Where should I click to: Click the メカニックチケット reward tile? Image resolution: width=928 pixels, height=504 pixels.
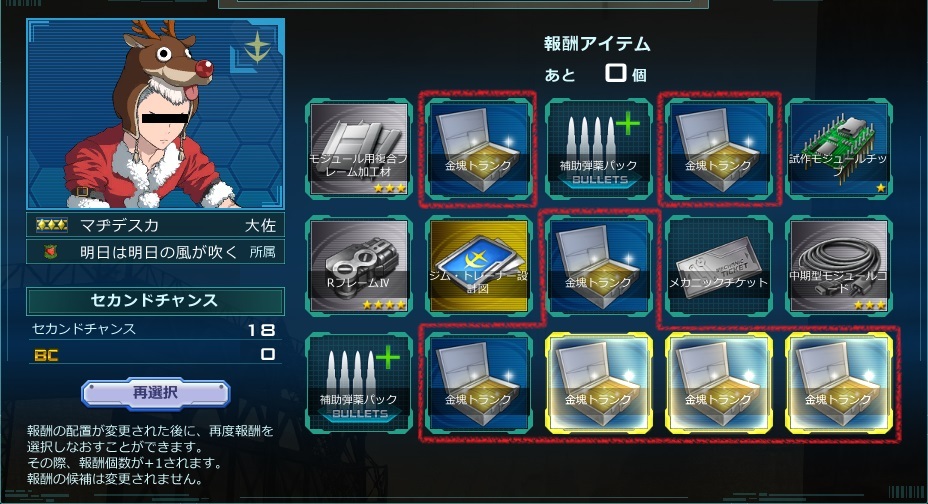click(718, 266)
